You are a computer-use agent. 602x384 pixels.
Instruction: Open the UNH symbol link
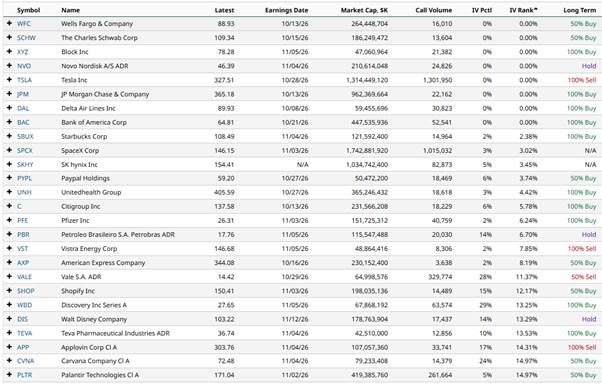[x=24, y=192]
